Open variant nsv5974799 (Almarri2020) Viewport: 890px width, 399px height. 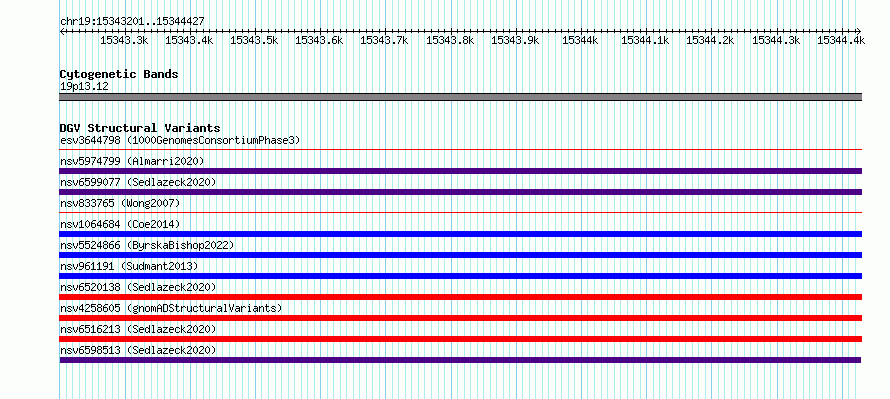[132, 161]
